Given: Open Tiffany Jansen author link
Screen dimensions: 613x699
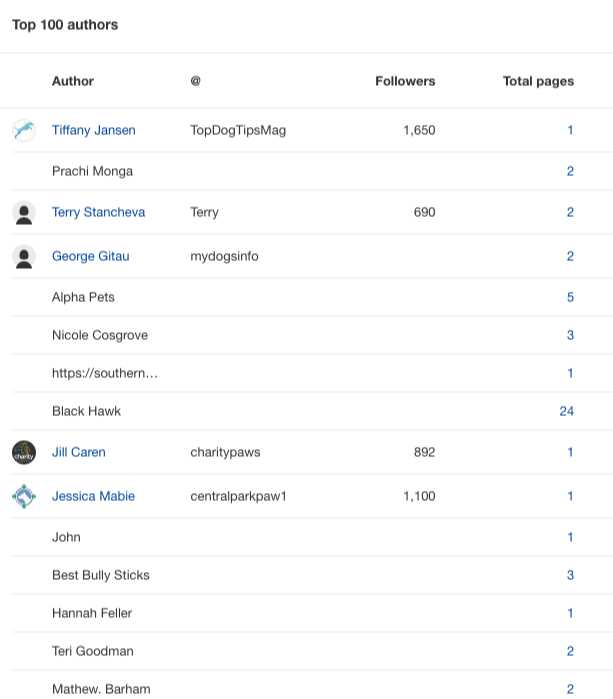Looking at the screenshot, I should tap(94, 130).
